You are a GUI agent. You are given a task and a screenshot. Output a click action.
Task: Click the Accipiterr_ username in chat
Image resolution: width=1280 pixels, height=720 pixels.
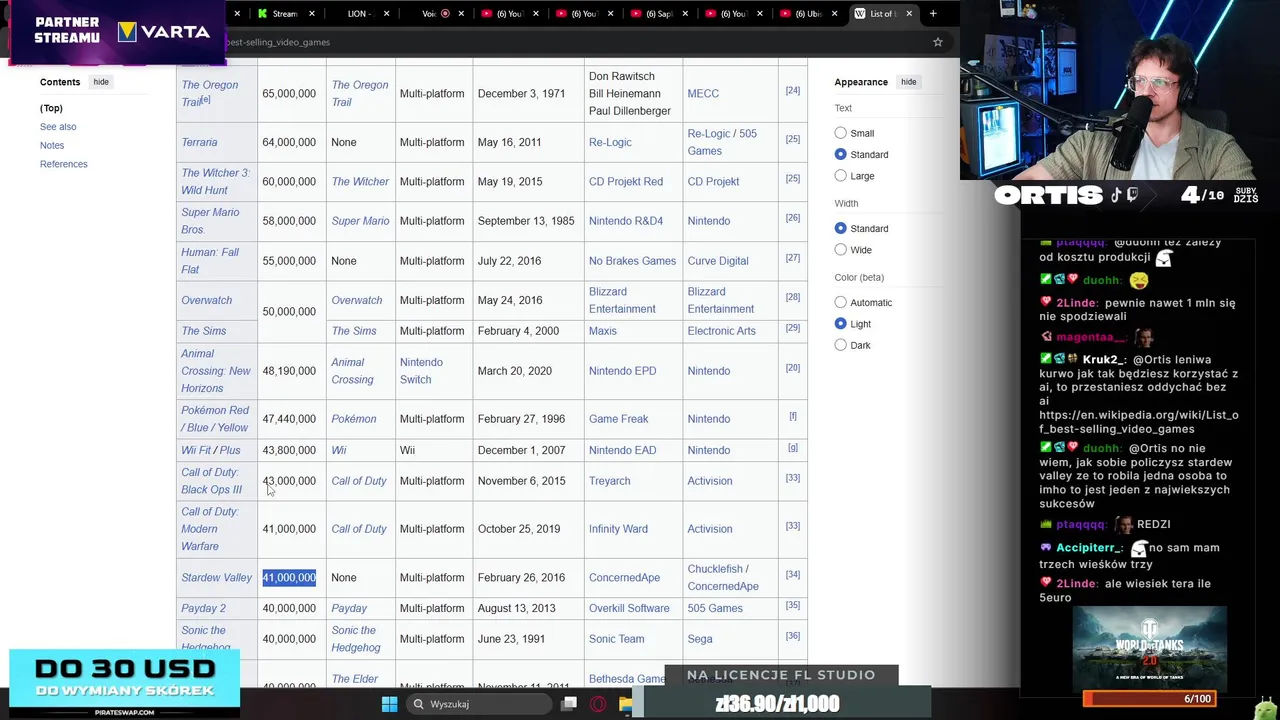click(1090, 548)
